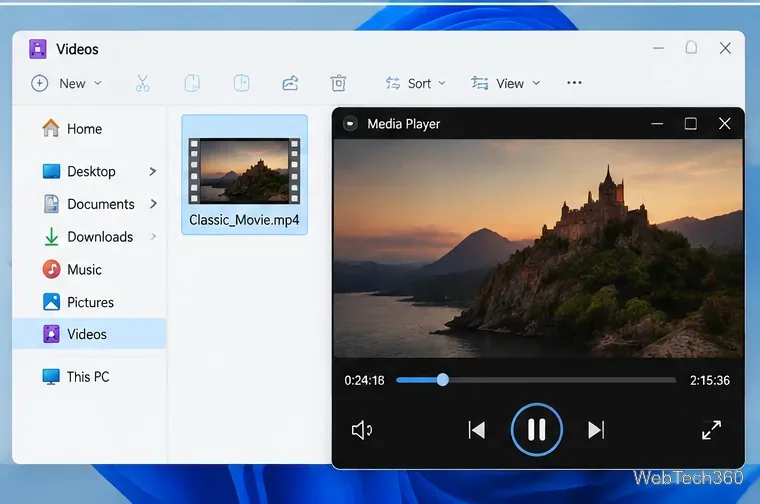Maximize the Videos explorer window

point(691,47)
